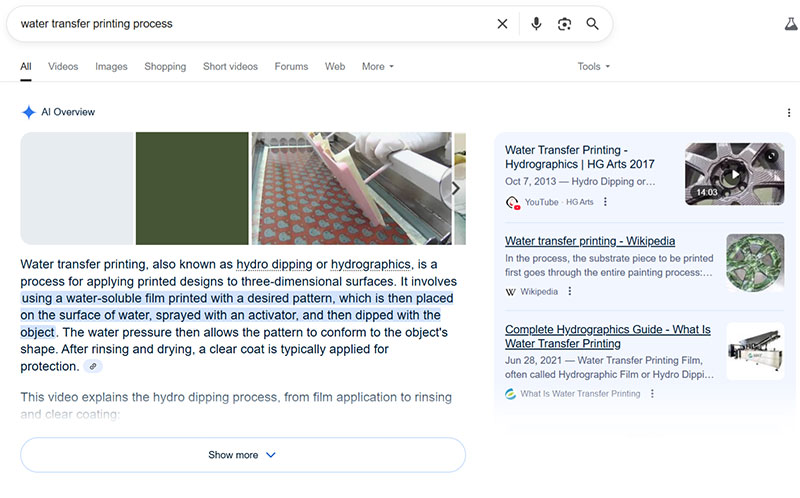Click the YouTube favicon icon
Image resolution: width=800 pixels, height=498 pixels.
click(512, 203)
